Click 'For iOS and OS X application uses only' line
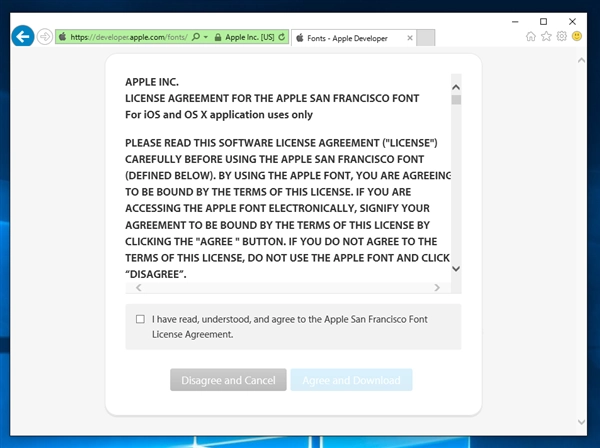600x448 pixels. click(x=219, y=115)
